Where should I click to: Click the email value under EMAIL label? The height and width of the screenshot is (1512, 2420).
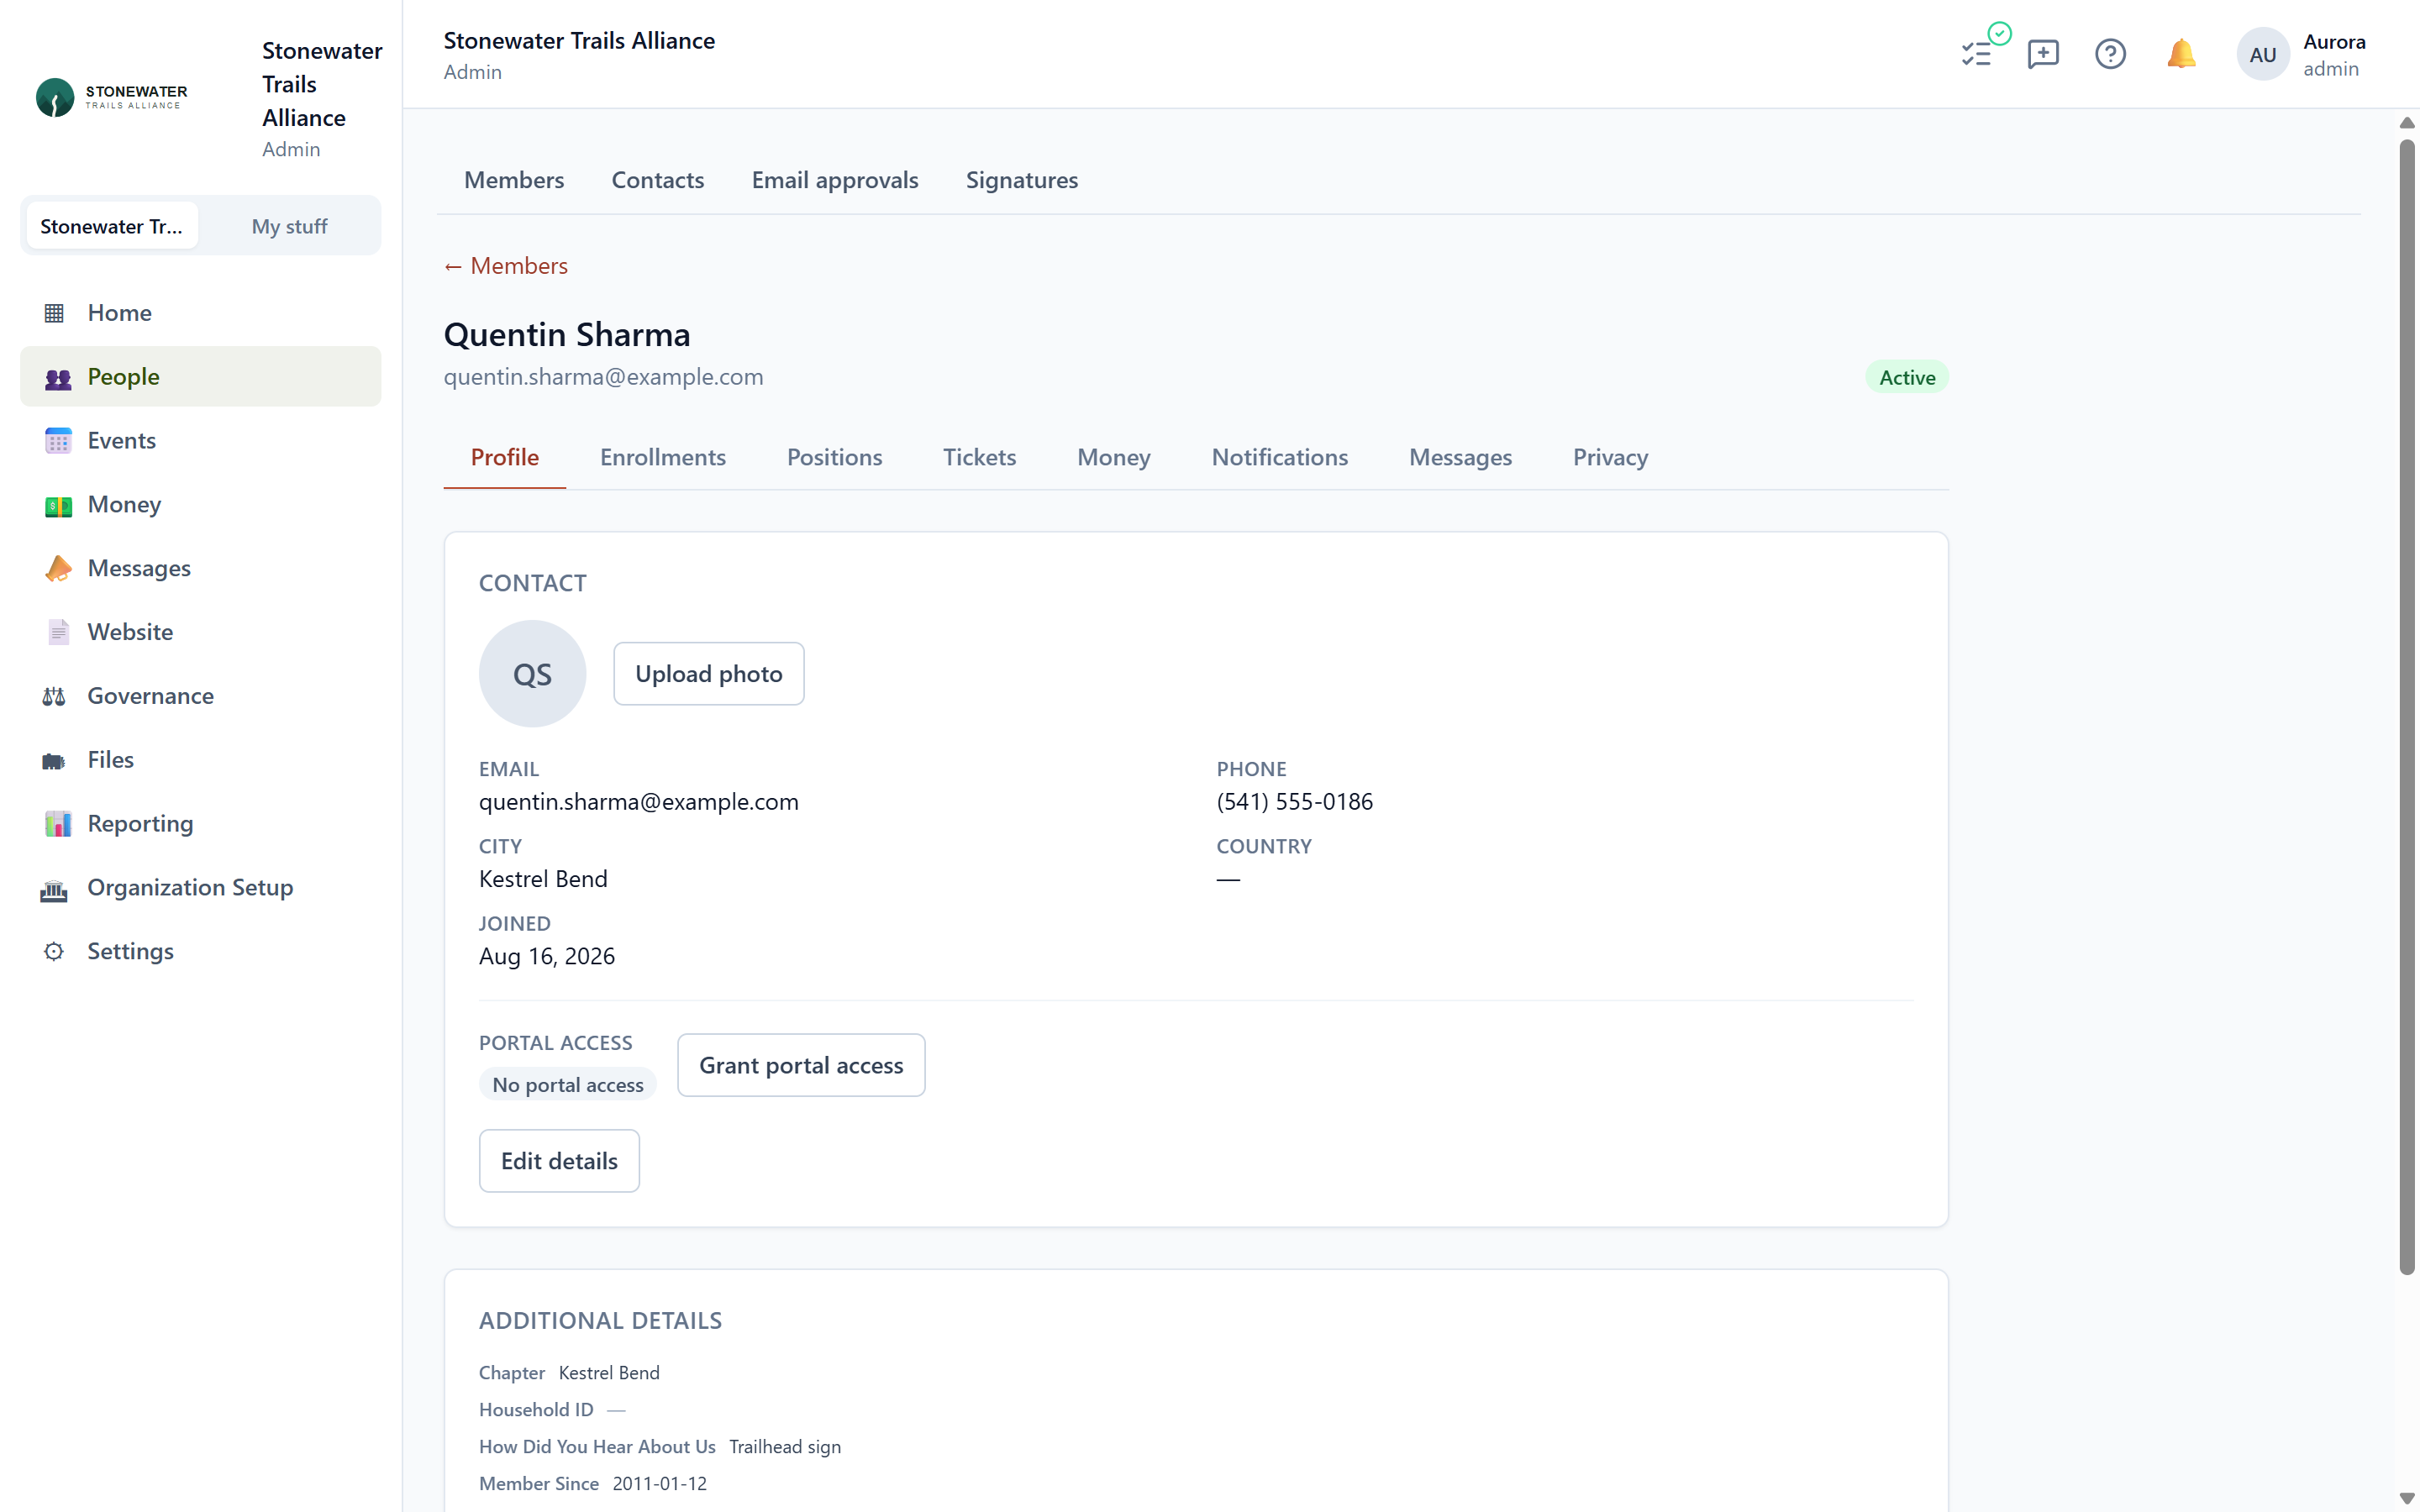(639, 802)
